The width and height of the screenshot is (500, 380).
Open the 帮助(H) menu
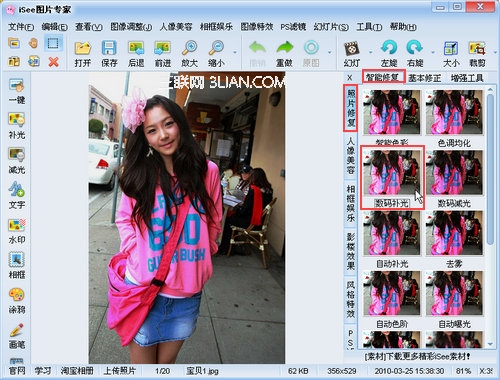[x=403, y=27]
